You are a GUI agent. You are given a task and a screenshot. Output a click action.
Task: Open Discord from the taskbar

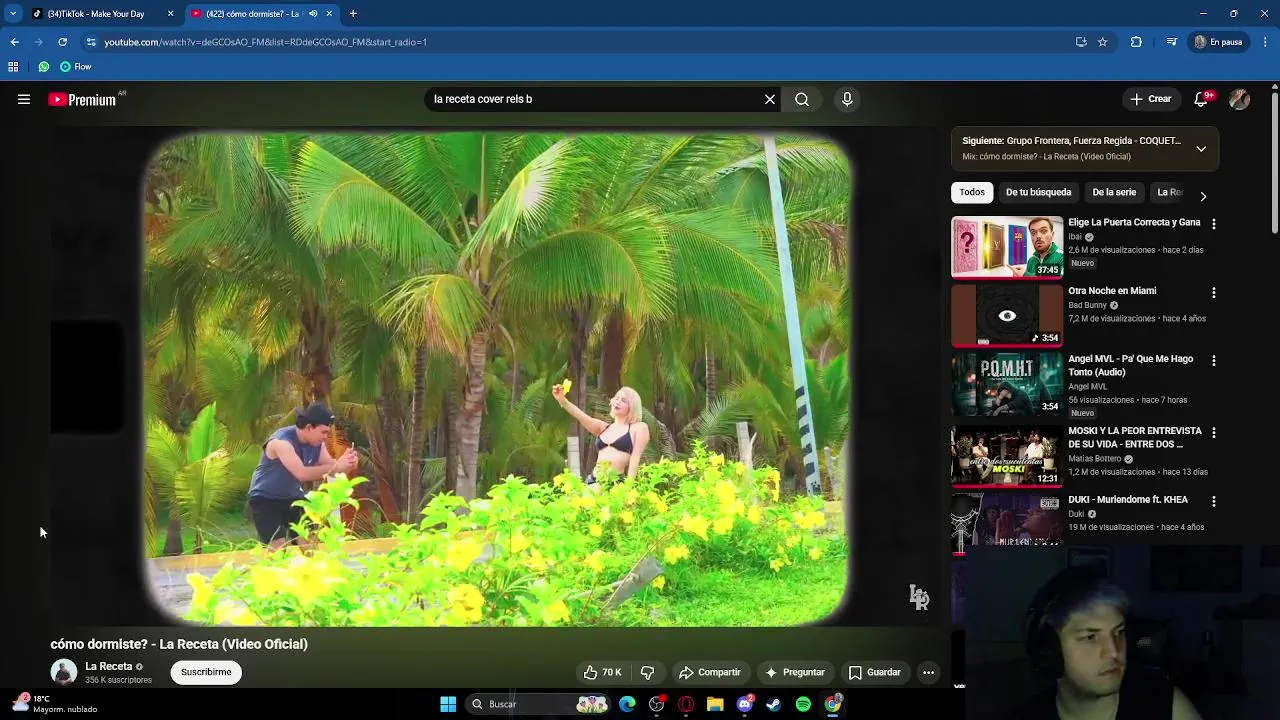[x=745, y=704]
